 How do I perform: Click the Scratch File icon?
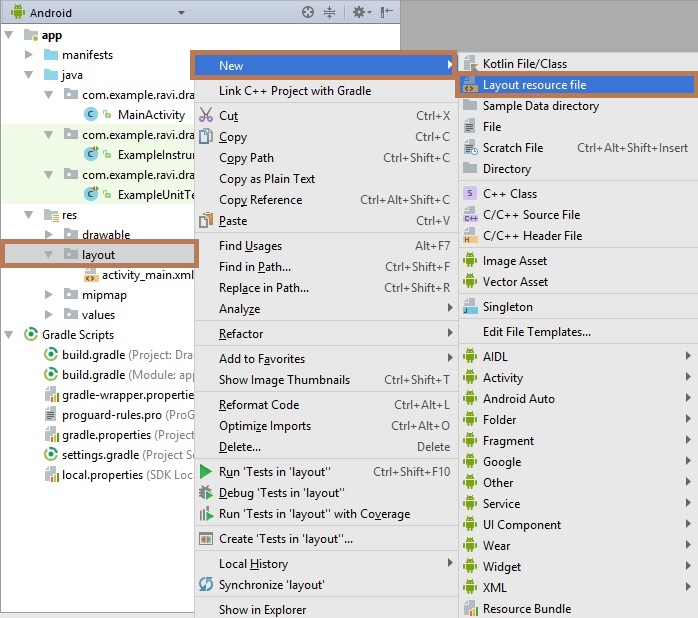[471, 147]
